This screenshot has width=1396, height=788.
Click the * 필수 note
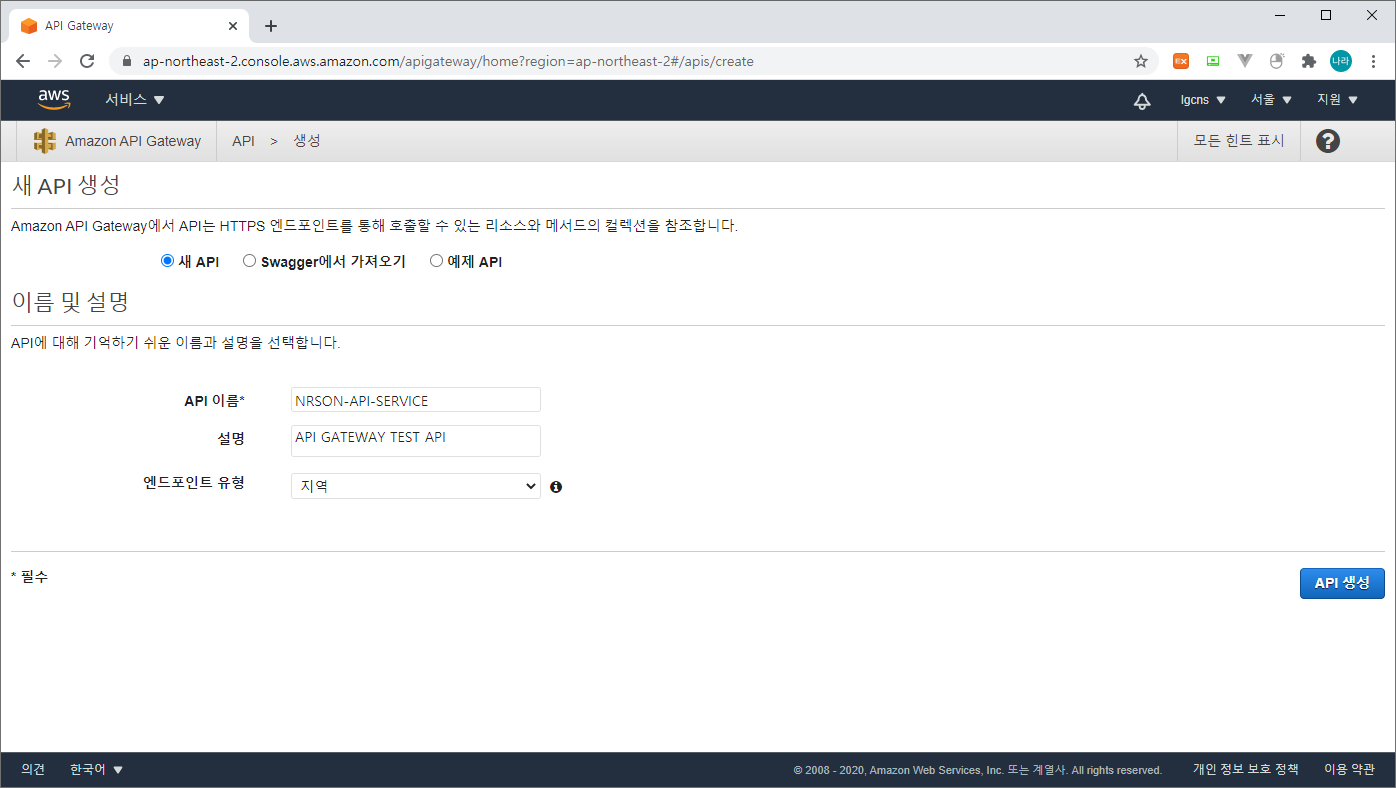29,577
